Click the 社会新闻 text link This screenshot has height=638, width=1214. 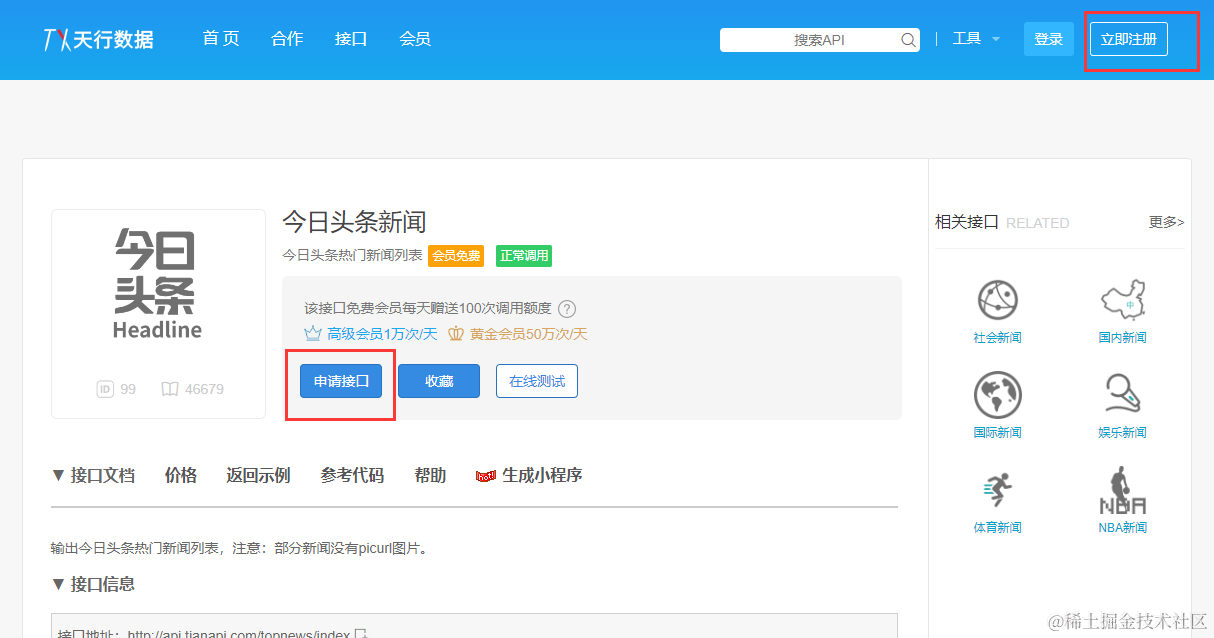(997, 338)
